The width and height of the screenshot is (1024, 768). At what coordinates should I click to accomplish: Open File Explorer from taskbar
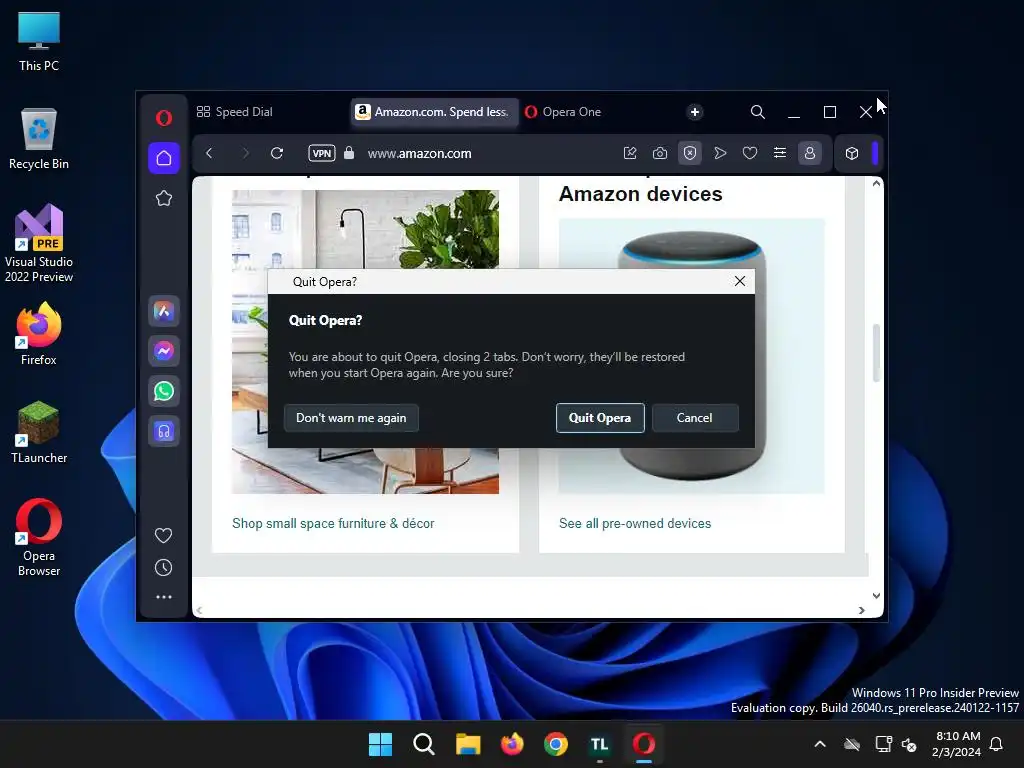click(x=468, y=744)
